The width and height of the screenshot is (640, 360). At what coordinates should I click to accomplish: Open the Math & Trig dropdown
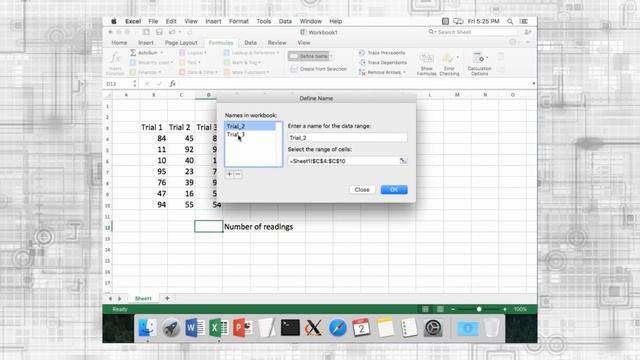tap(242, 62)
